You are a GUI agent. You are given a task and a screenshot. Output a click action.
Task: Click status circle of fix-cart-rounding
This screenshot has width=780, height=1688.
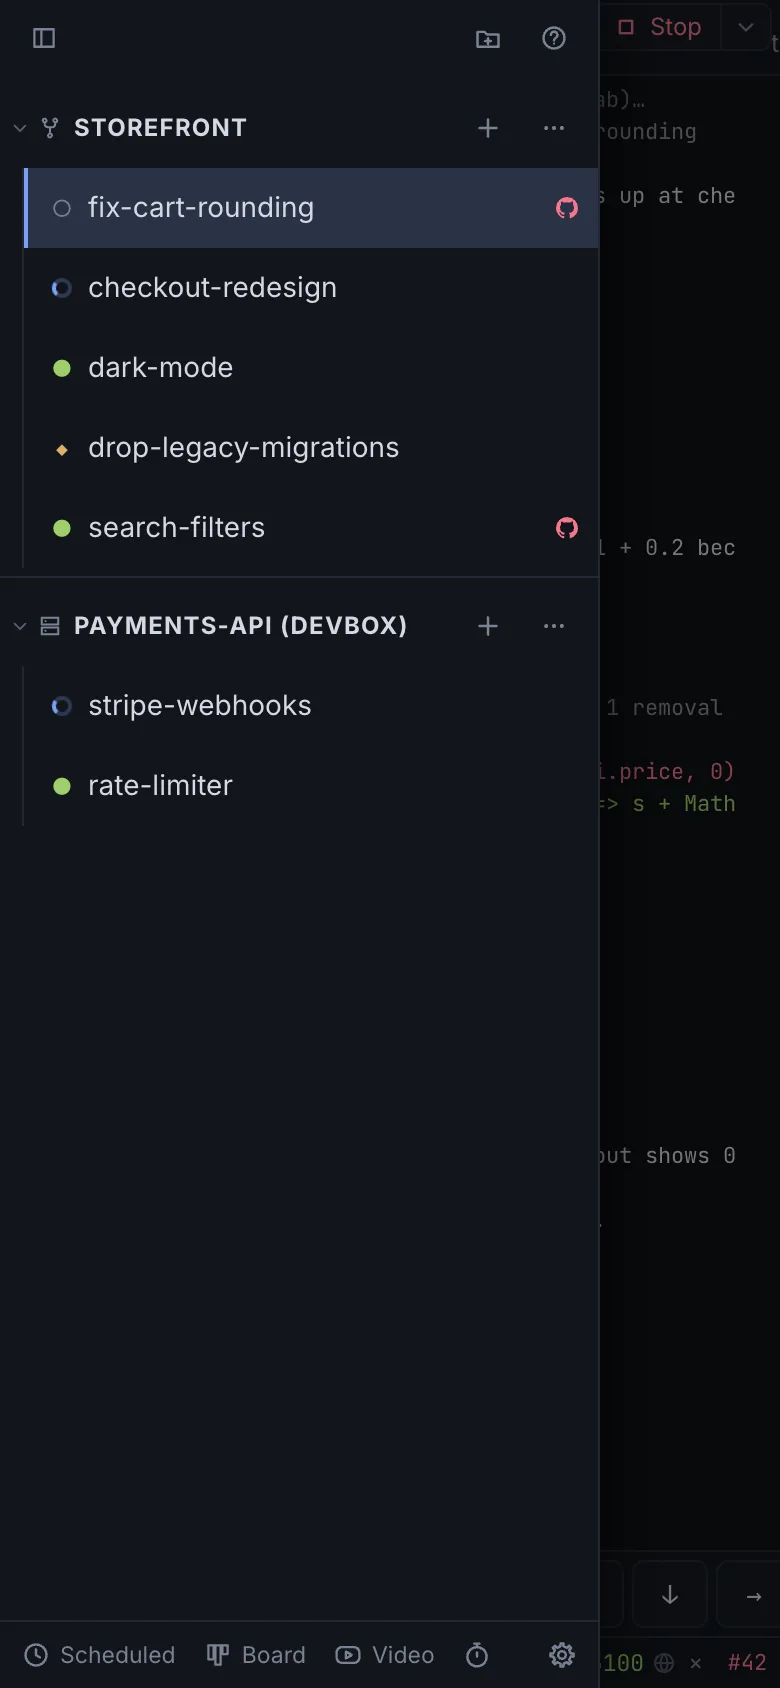click(x=62, y=208)
